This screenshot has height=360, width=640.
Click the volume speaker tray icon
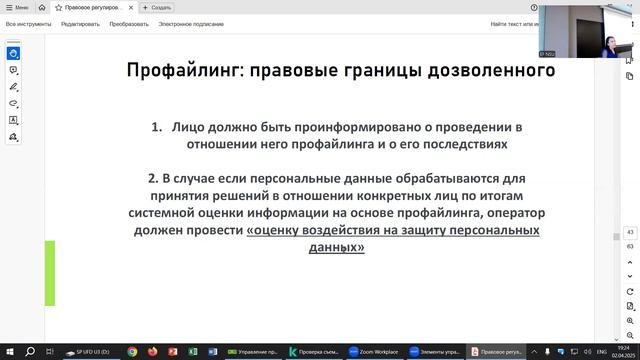pos(587,352)
